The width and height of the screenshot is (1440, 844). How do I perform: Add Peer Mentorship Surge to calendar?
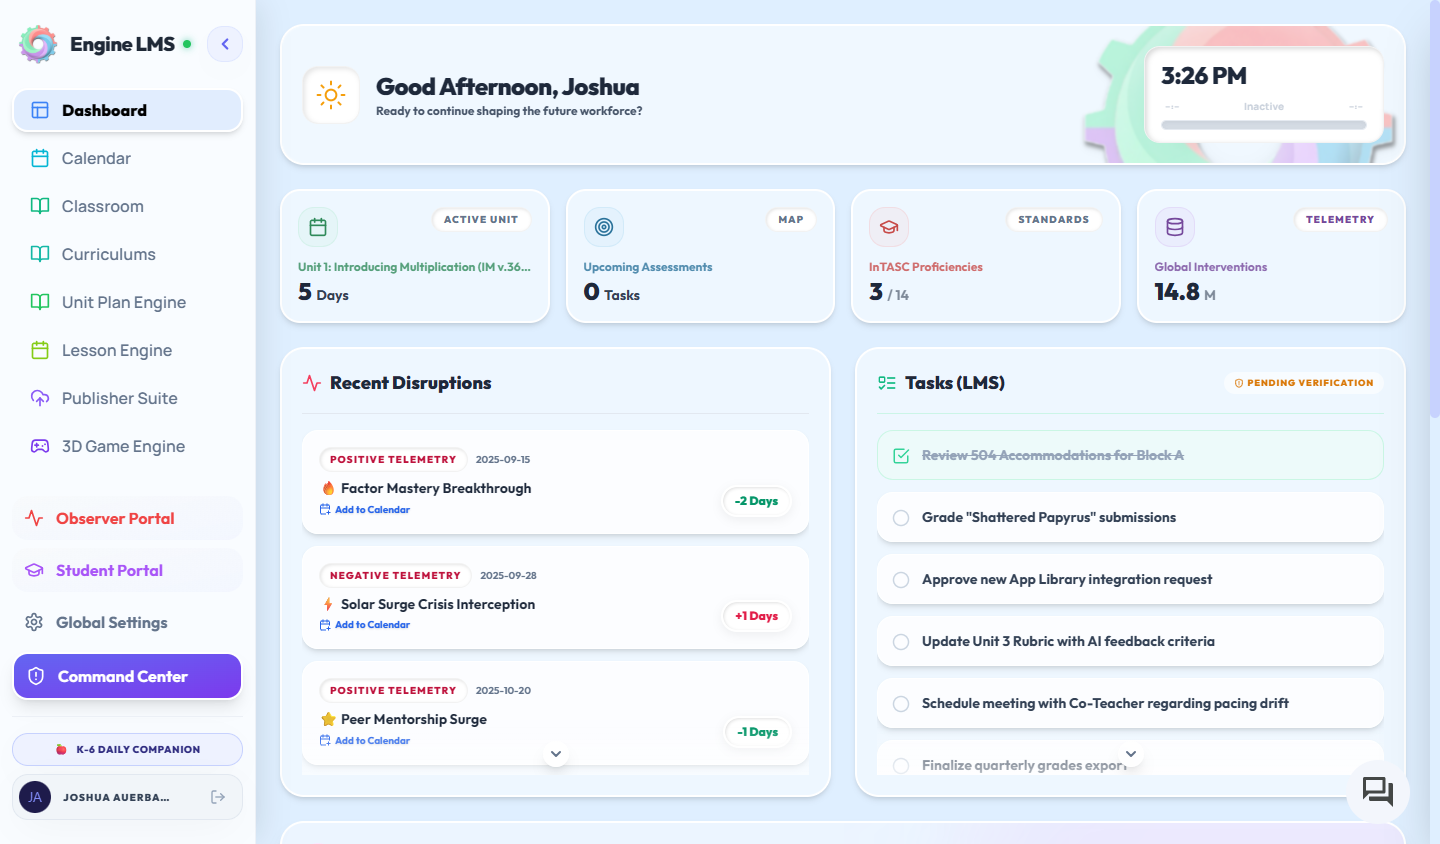click(x=366, y=741)
